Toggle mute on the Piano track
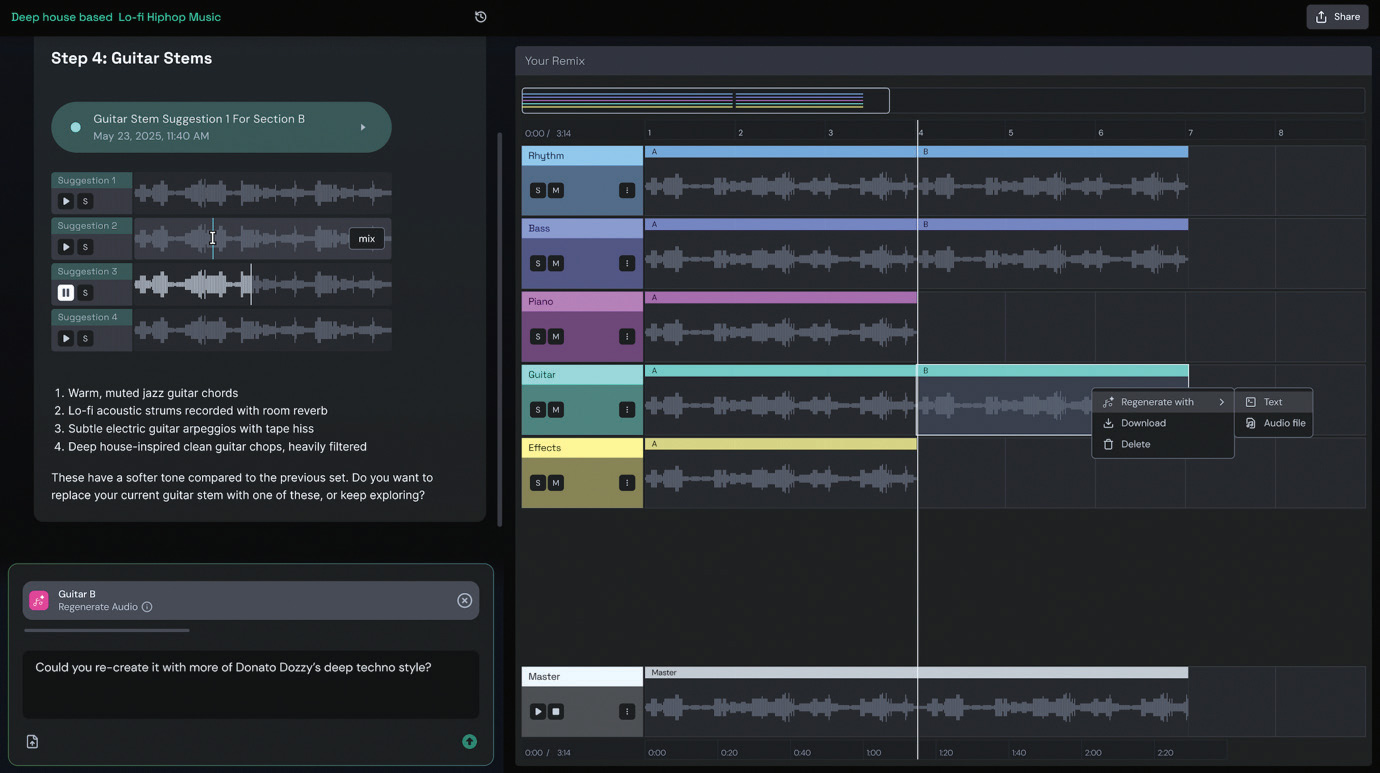Viewport: 1380px width, 773px height. 556,337
